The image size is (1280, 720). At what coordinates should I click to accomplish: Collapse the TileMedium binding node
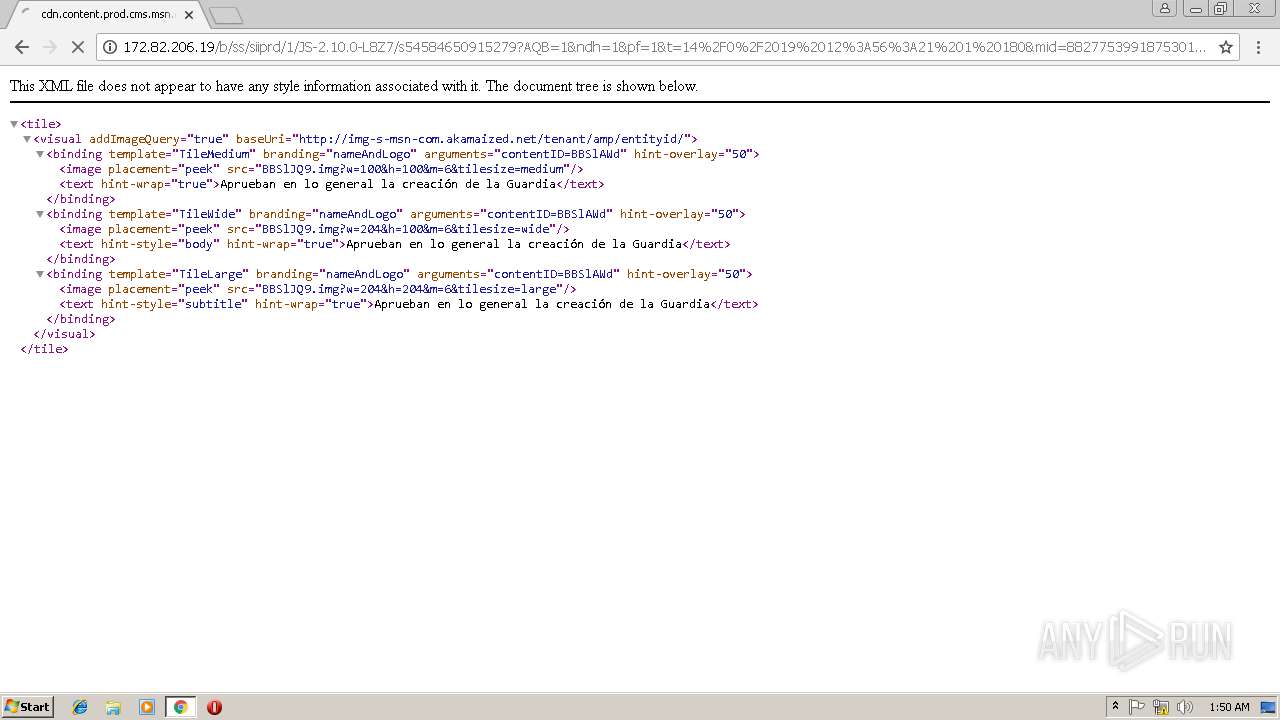click(x=40, y=154)
